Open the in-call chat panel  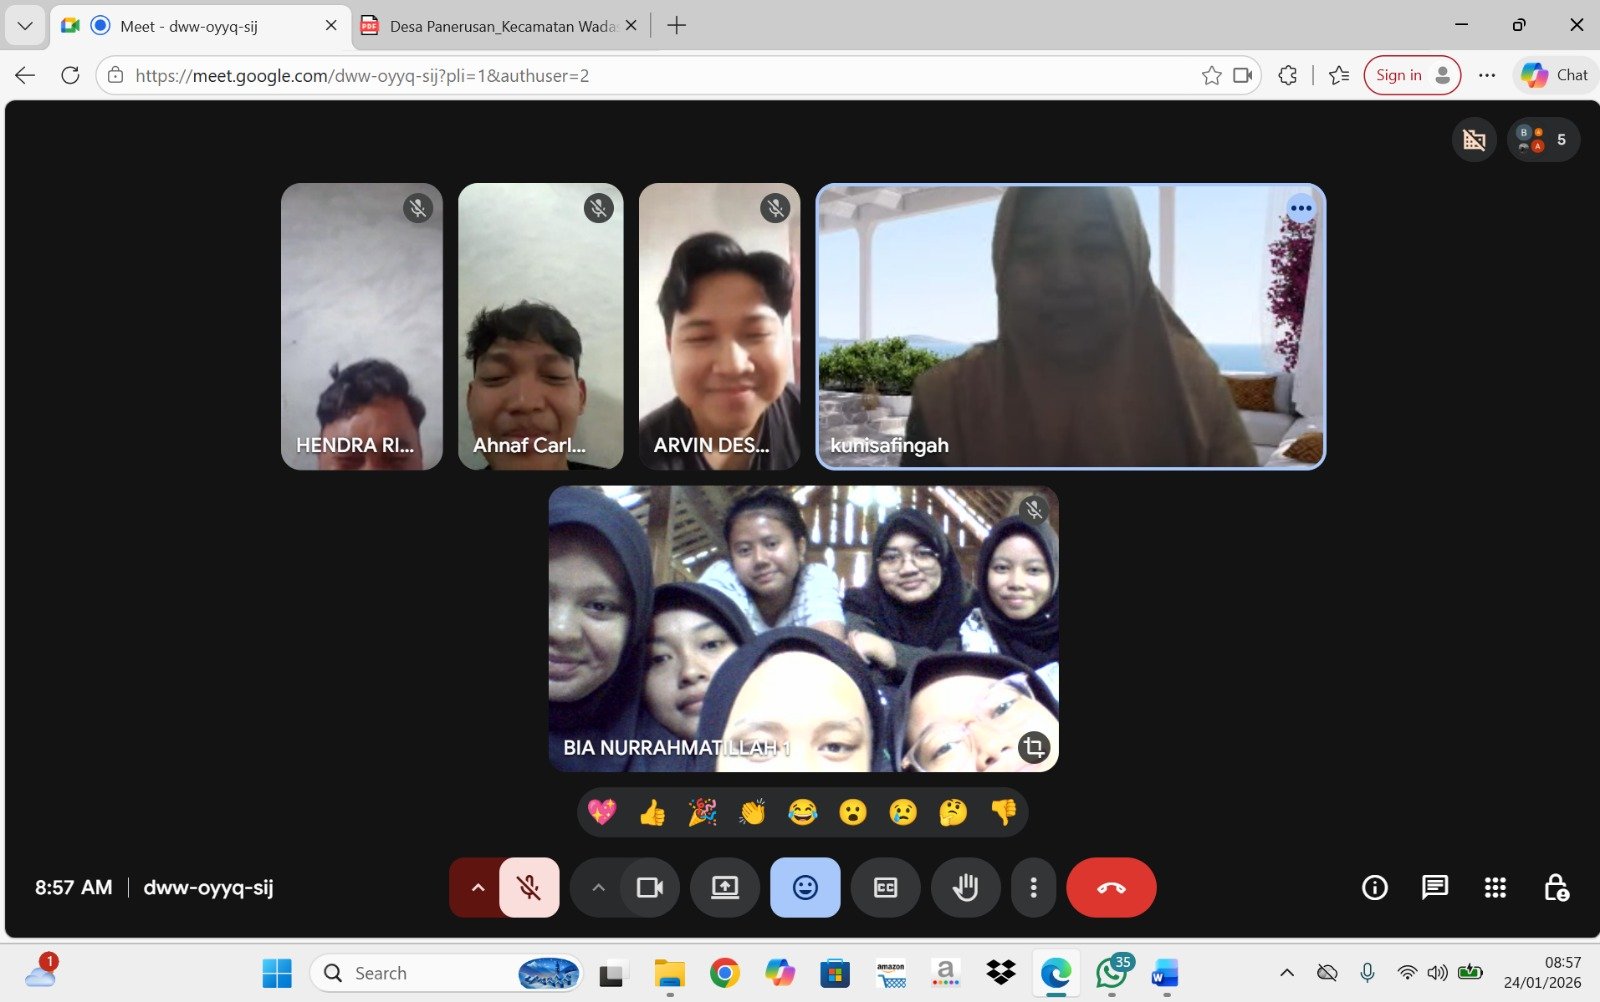click(1434, 887)
